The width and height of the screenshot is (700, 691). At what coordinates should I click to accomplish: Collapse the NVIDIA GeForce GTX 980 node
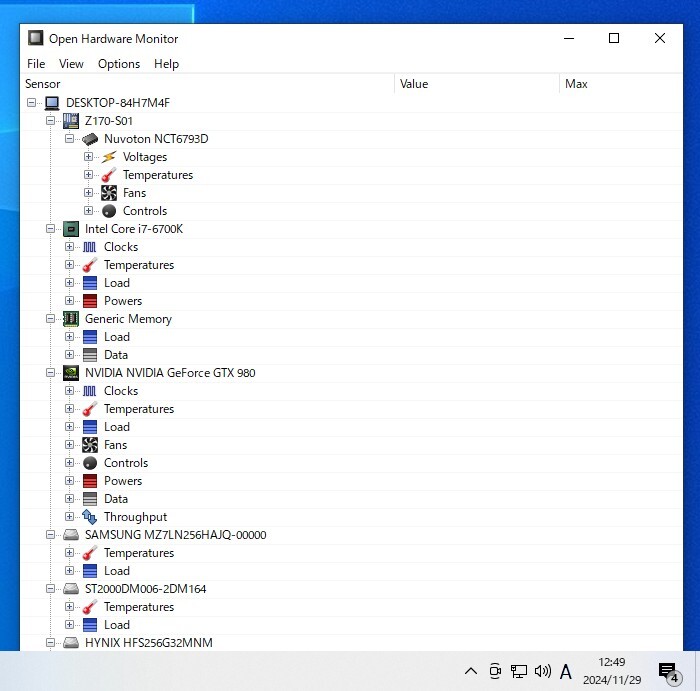tap(50, 373)
